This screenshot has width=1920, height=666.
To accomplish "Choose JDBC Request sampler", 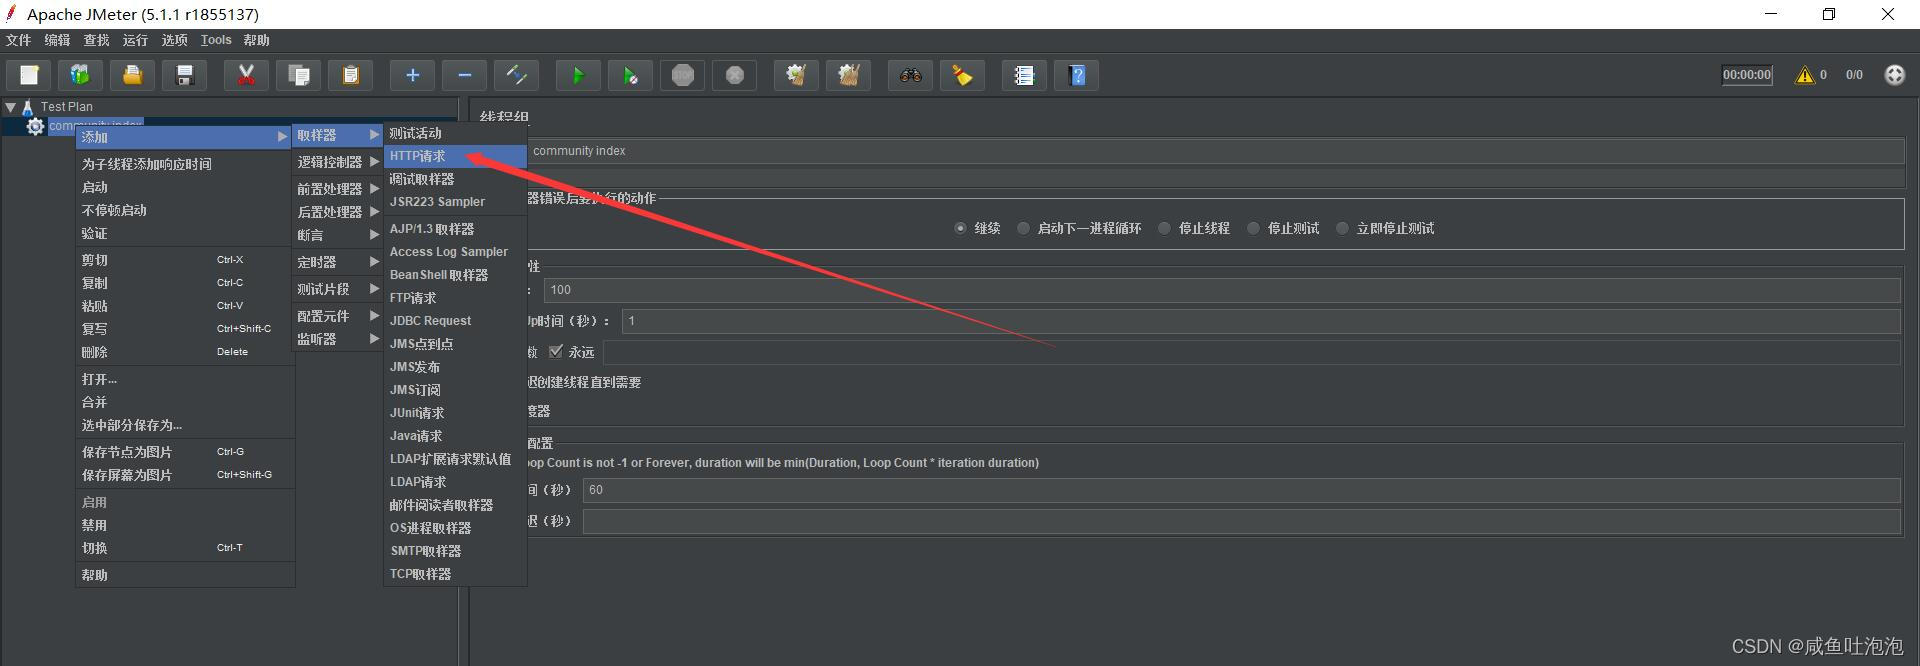I will pos(455,321).
